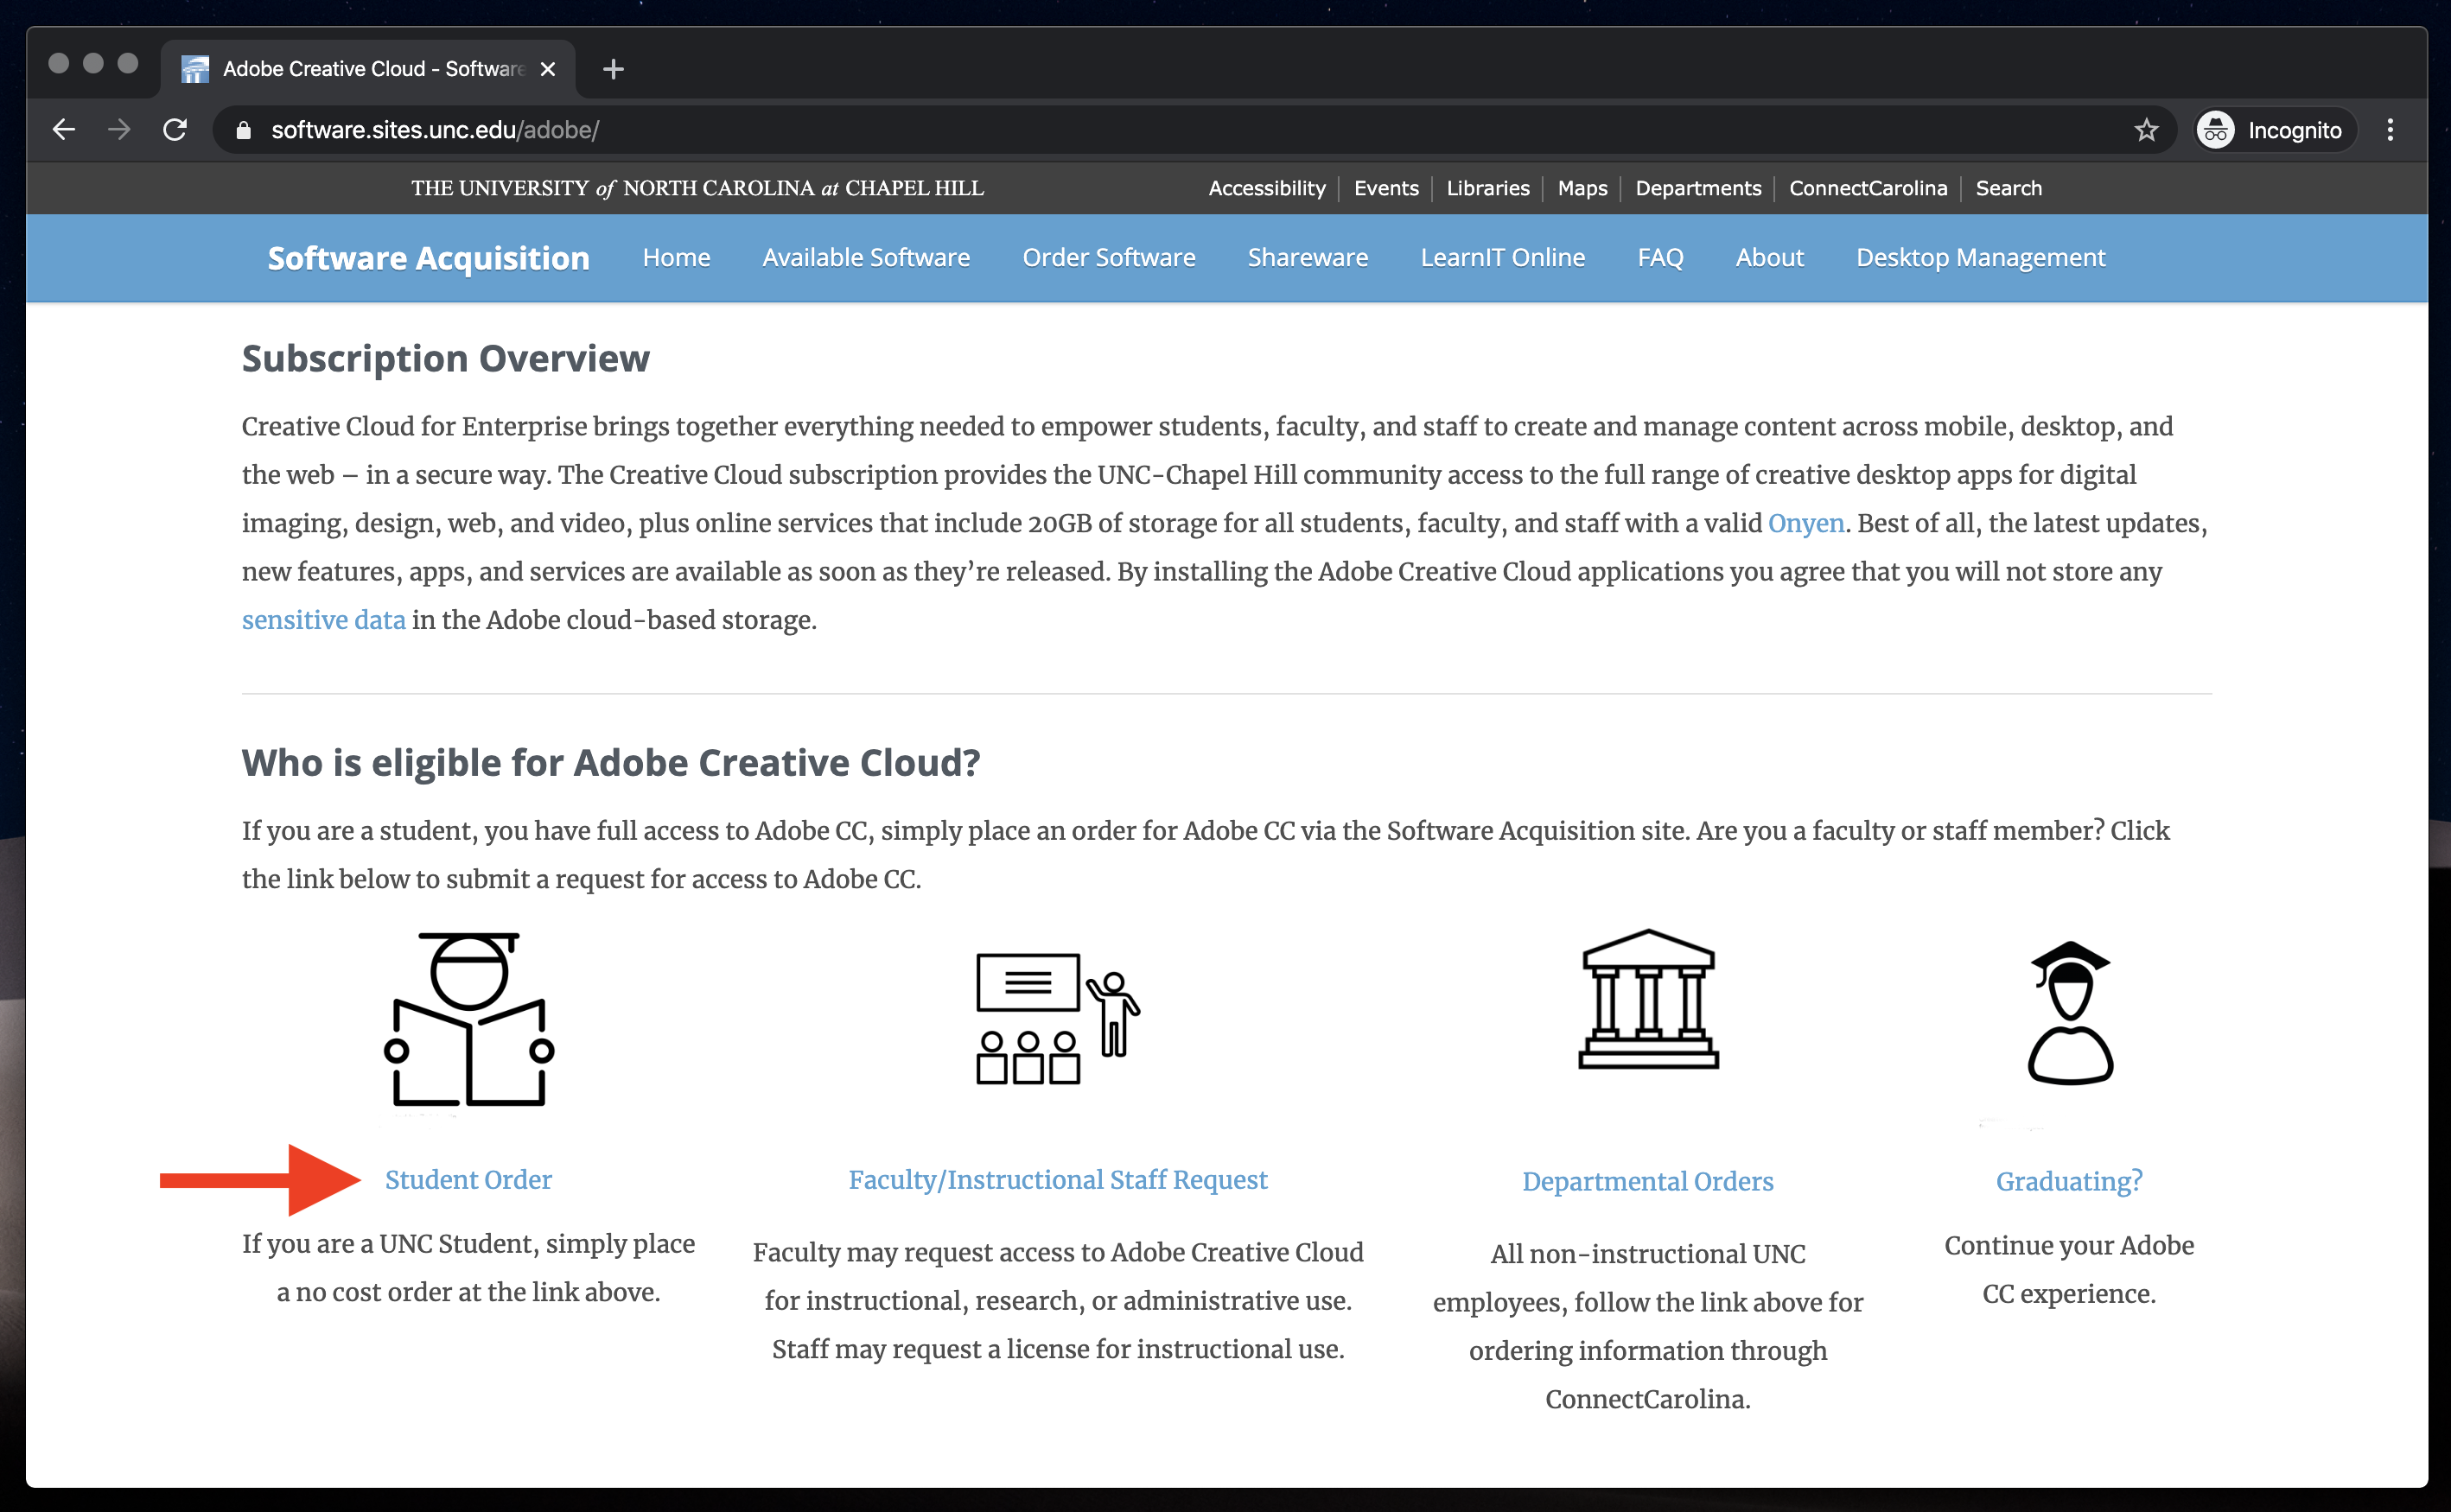
Task: Close the Adobe Creative Cloud tab
Action: [x=547, y=69]
